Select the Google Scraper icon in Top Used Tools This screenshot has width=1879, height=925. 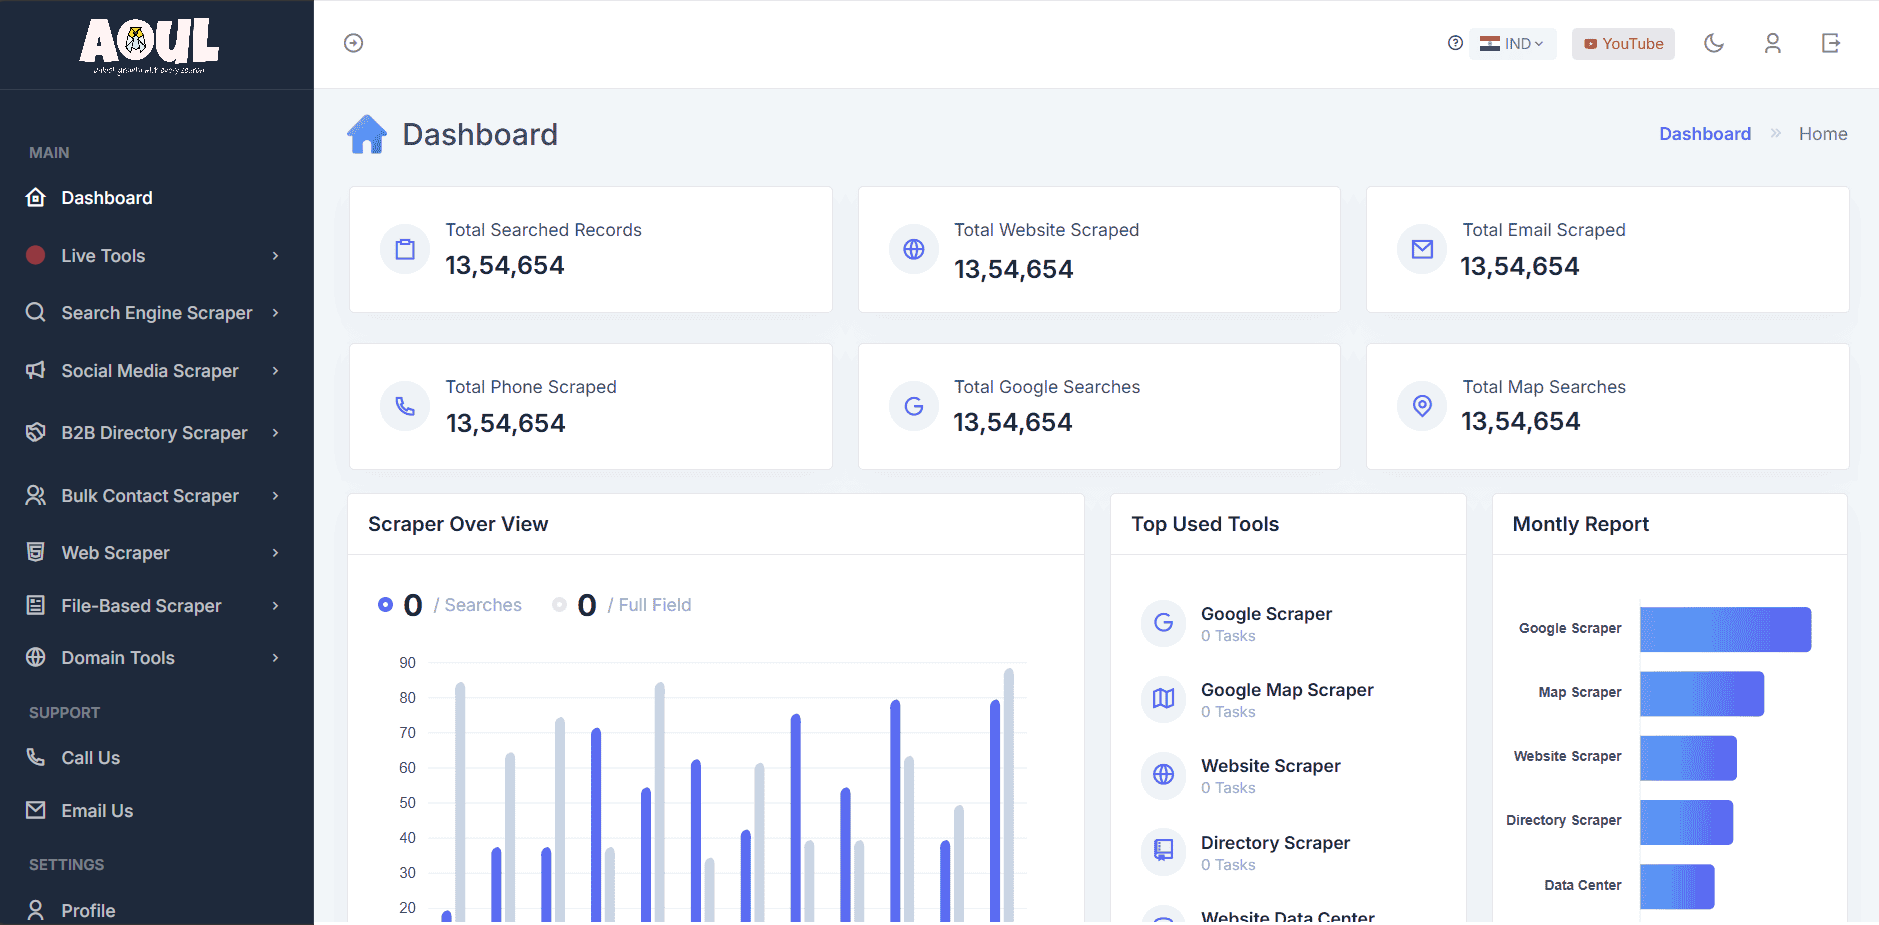pyautogui.click(x=1163, y=622)
